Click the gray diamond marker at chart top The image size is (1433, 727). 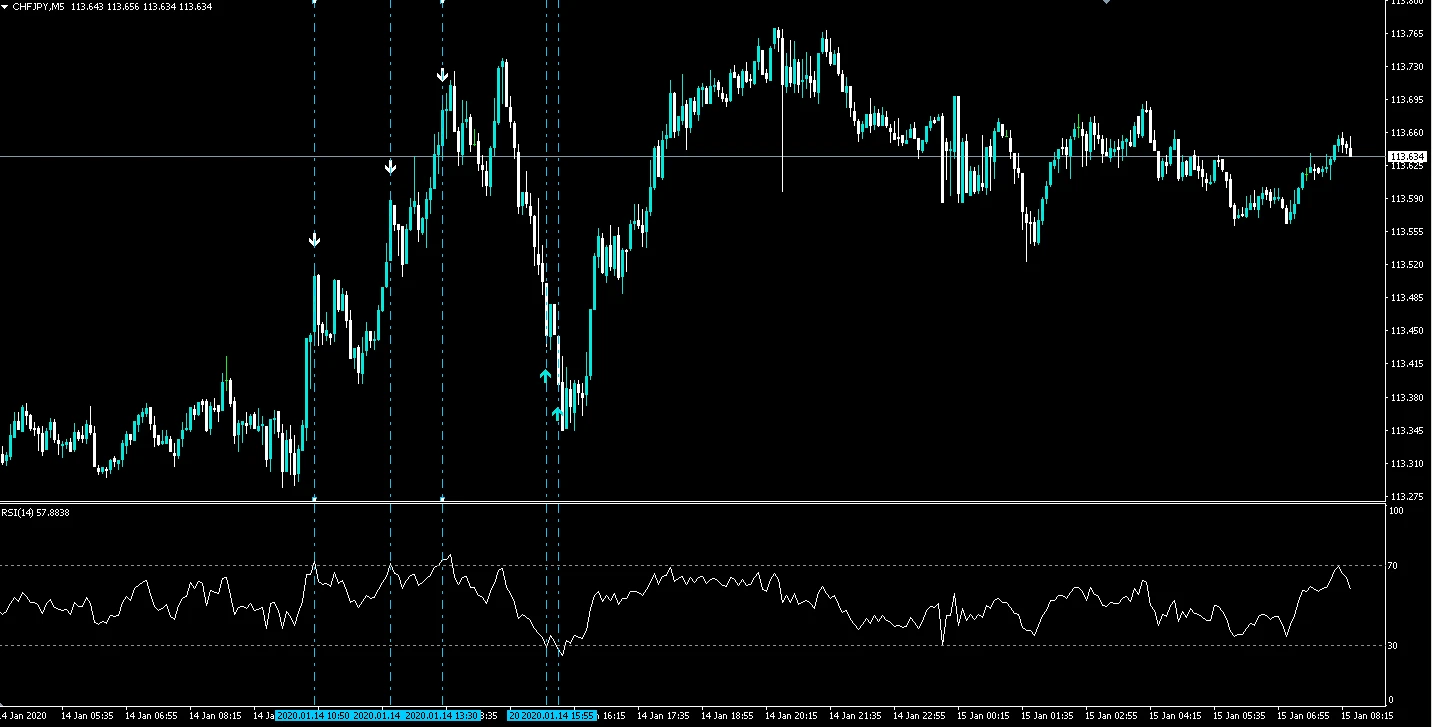1106,2
